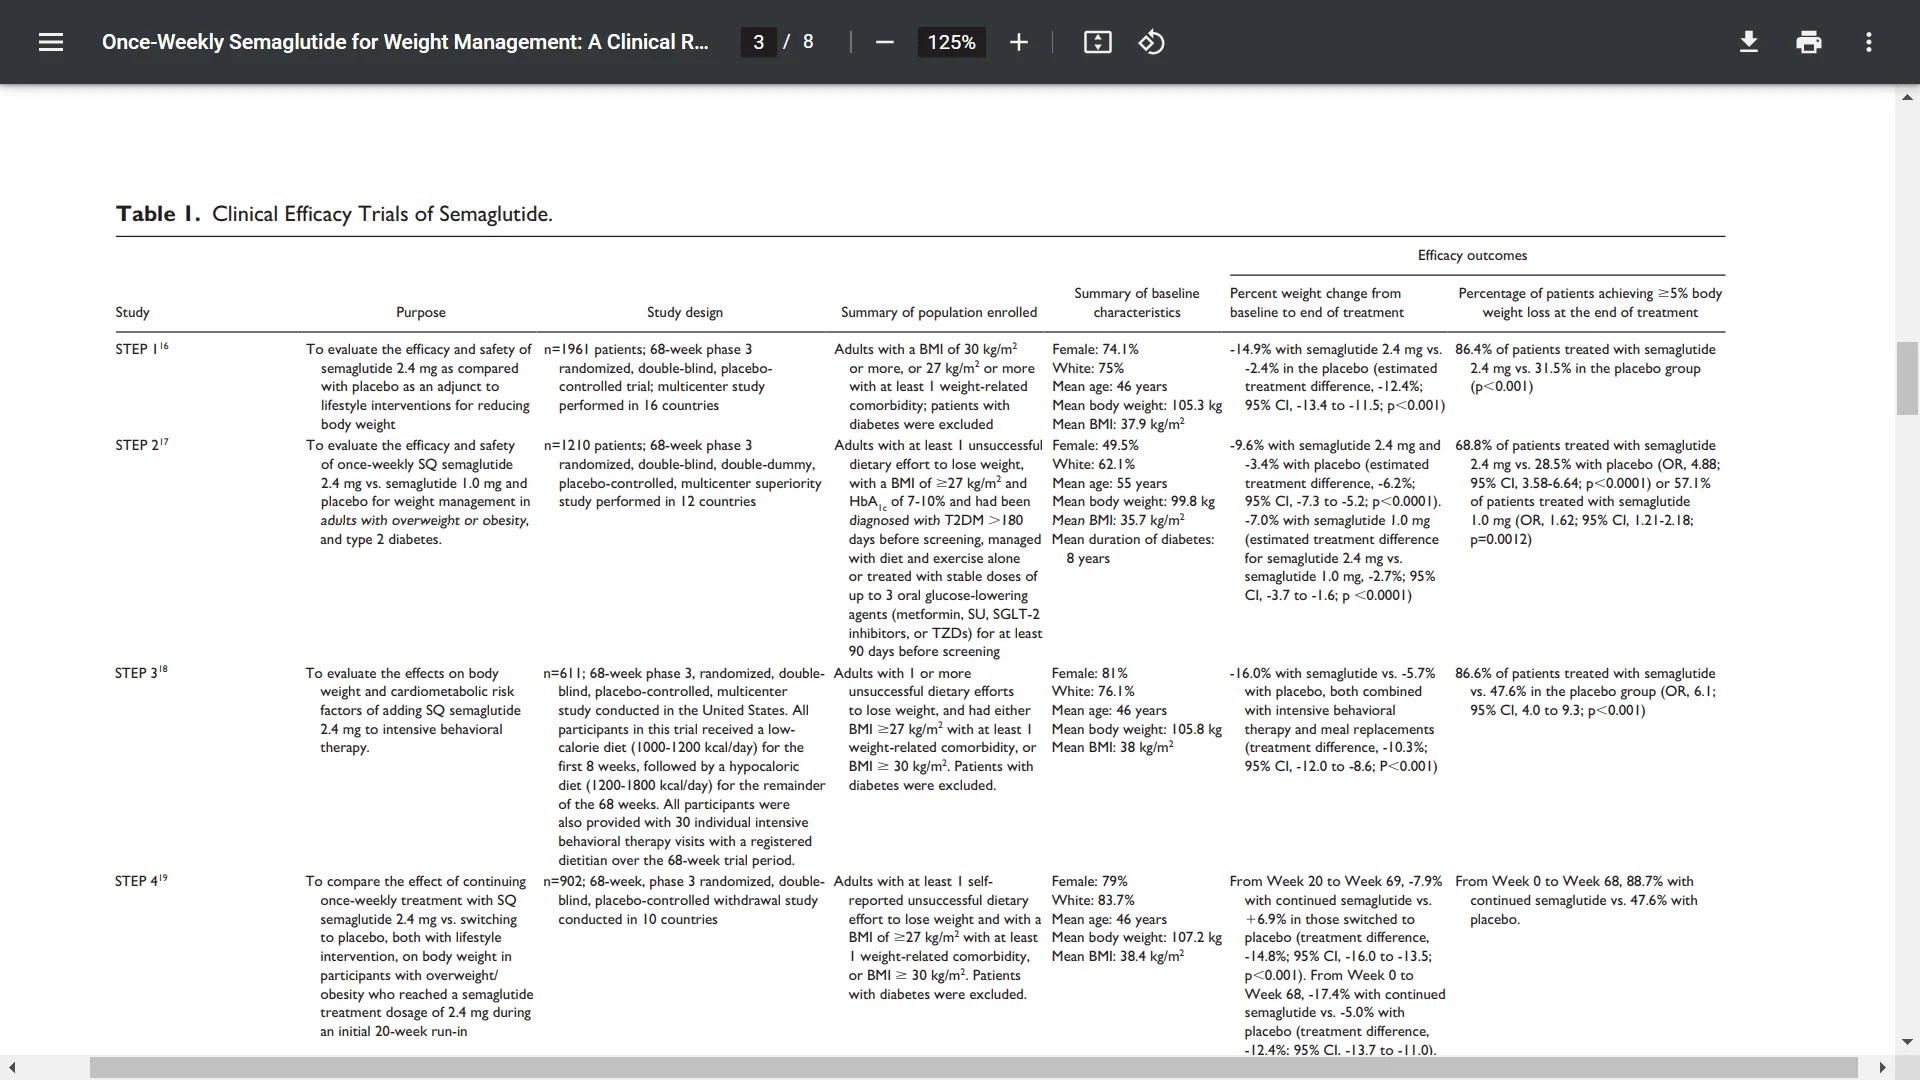Click 'Mean body weight: 105.8 kg' value
Viewport: 1920px width, 1080px height.
[x=1137, y=729]
